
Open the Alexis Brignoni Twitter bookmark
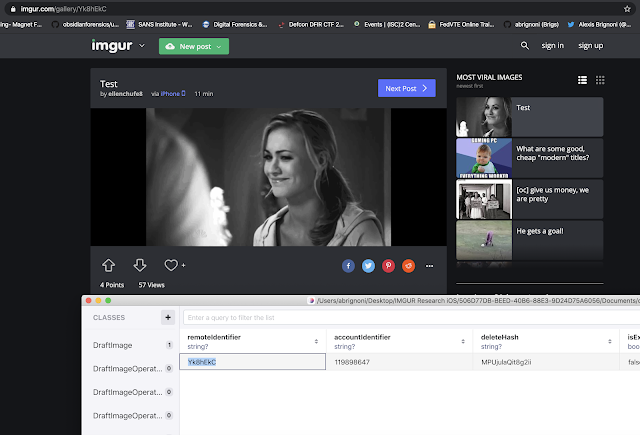pyautogui.click(x=599, y=24)
